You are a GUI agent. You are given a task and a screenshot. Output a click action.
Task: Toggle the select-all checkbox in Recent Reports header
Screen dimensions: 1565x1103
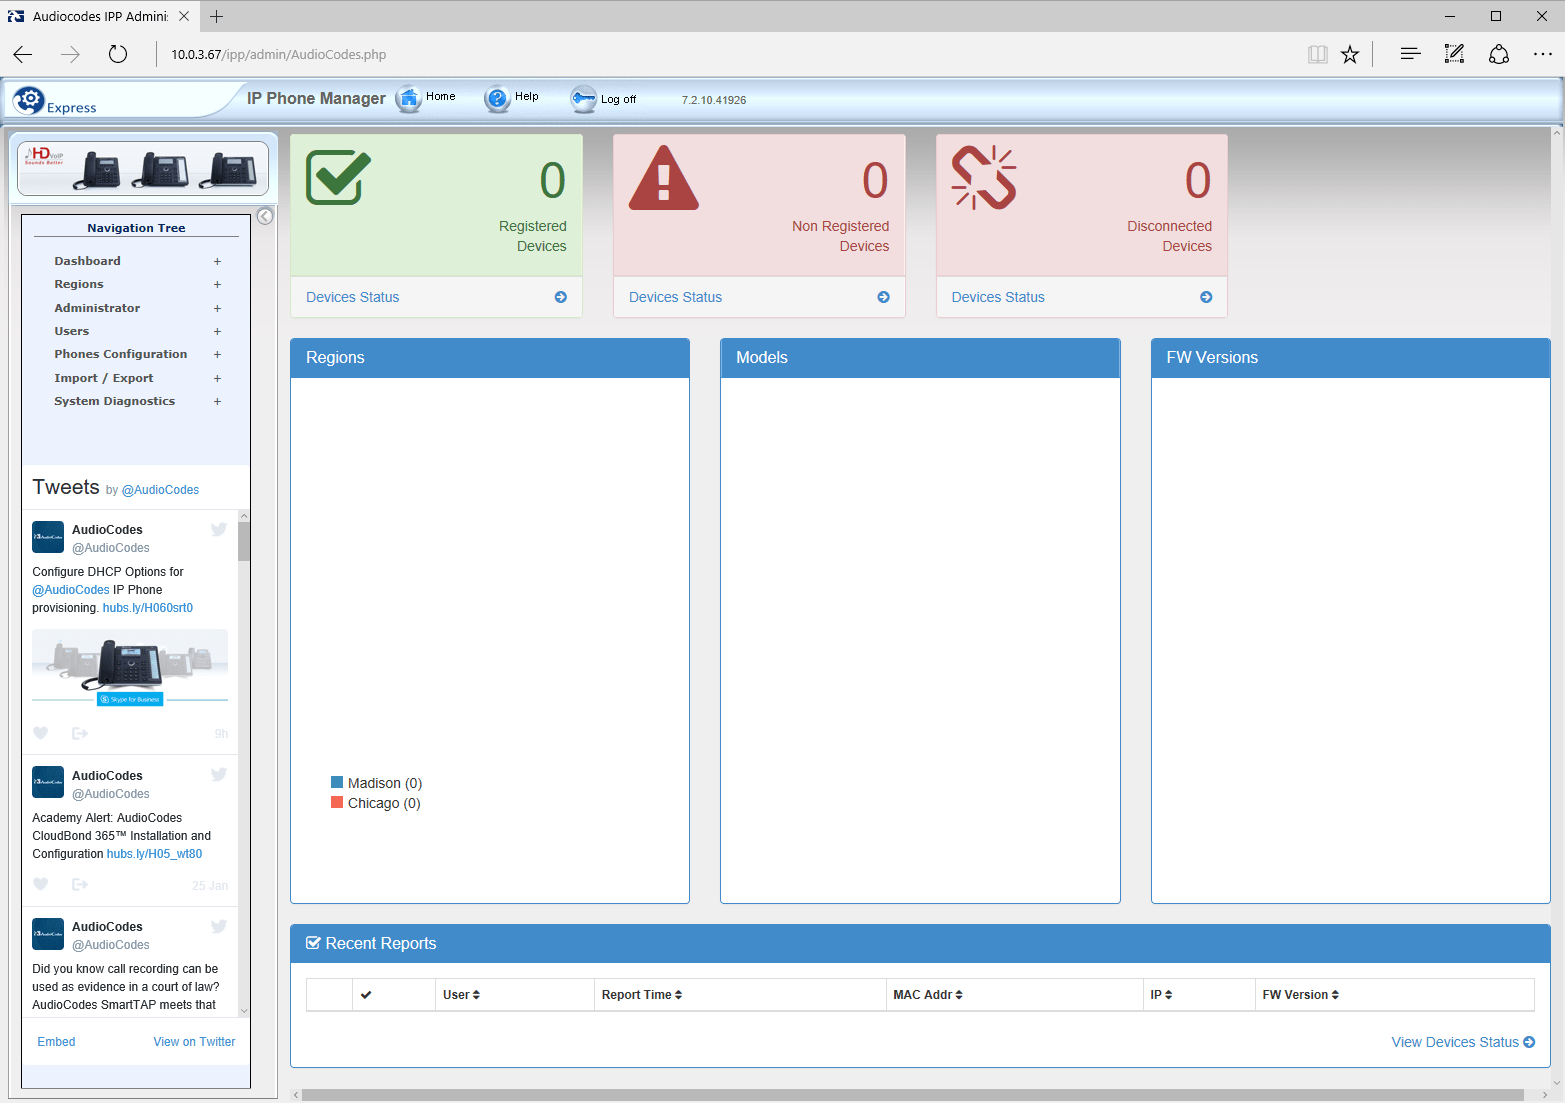pos(367,994)
